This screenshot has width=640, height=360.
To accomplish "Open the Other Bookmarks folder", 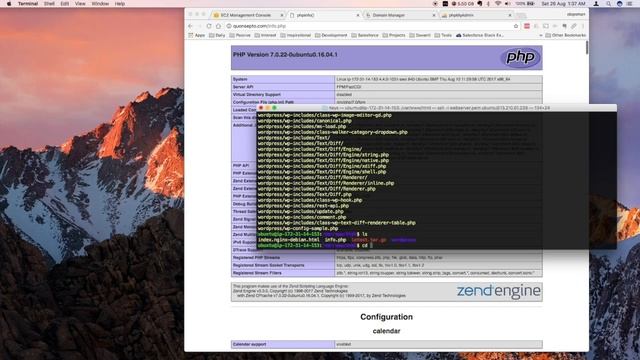I will pyautogui.click(x=566, y=36).
